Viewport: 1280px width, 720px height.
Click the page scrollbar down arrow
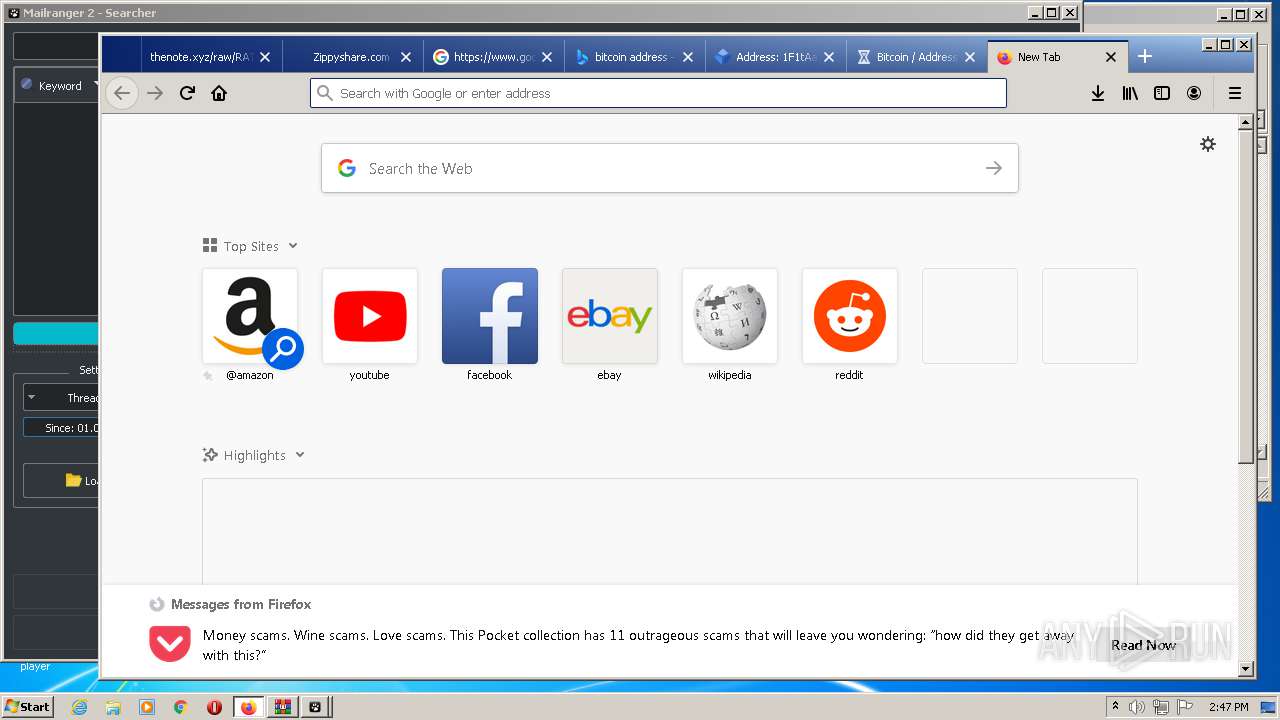1245,668
